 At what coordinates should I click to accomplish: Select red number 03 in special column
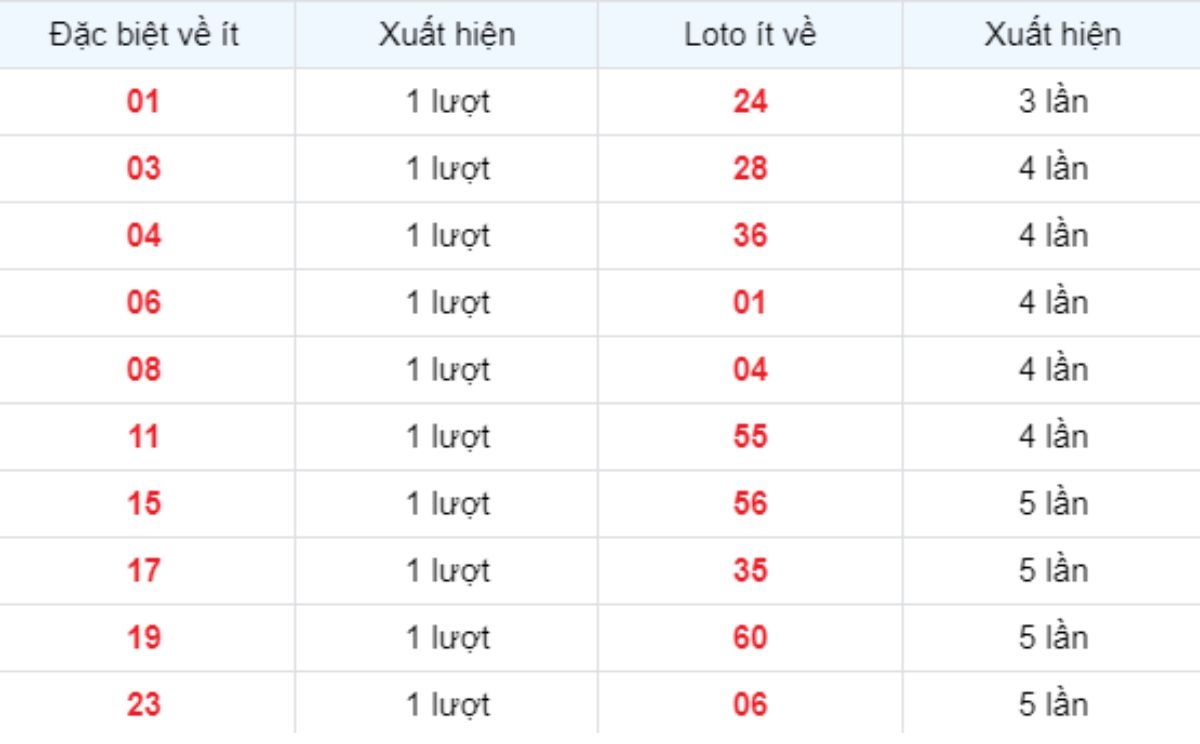[x=144, y=168]
